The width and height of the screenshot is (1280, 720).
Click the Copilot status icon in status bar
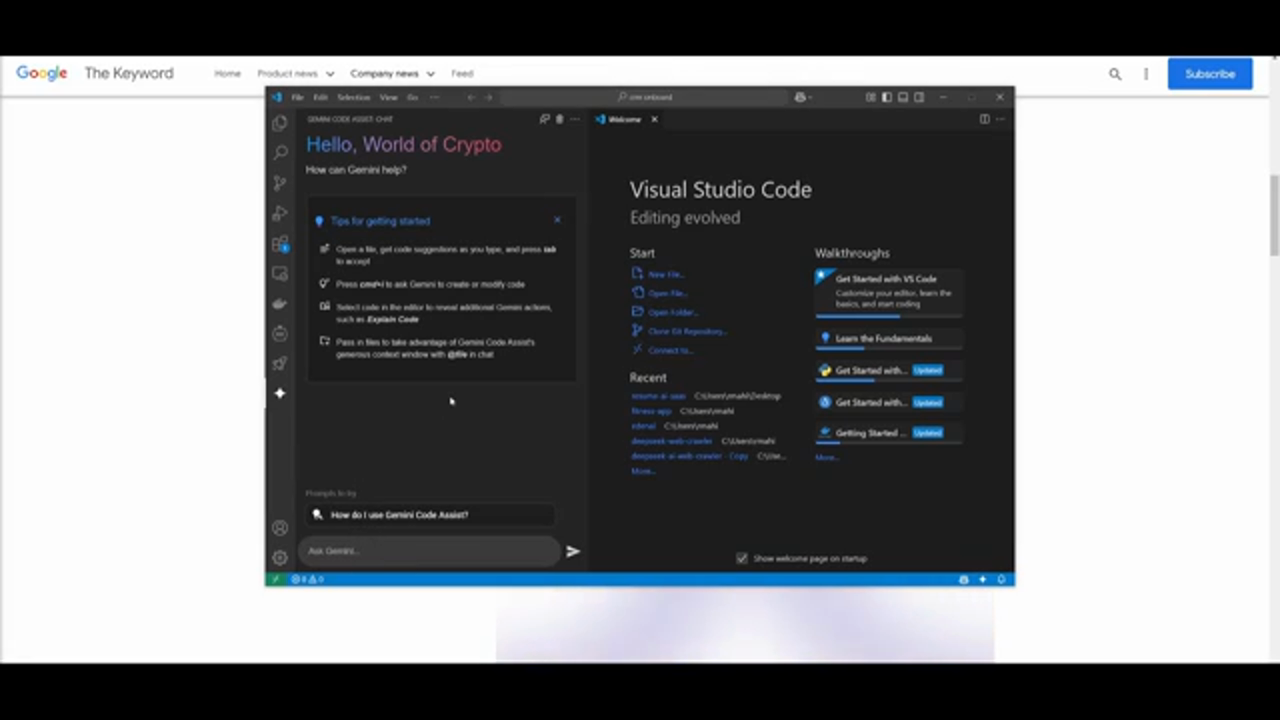[x=964, y=579]
